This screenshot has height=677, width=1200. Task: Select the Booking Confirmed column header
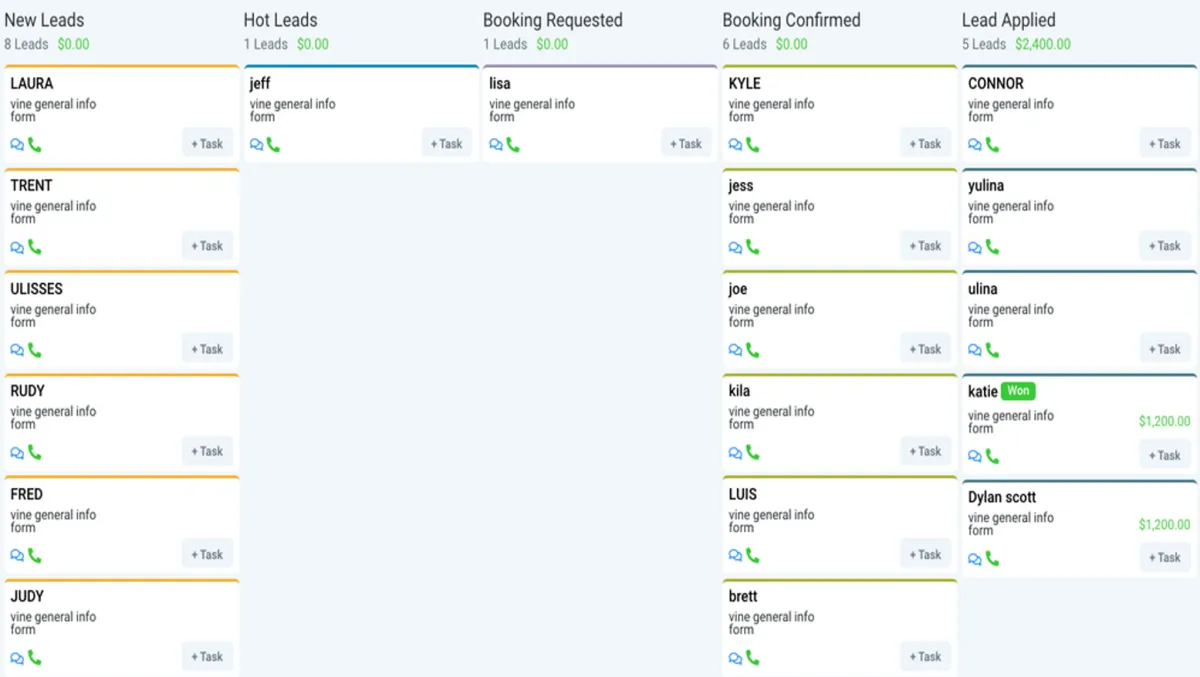[791, 20]
